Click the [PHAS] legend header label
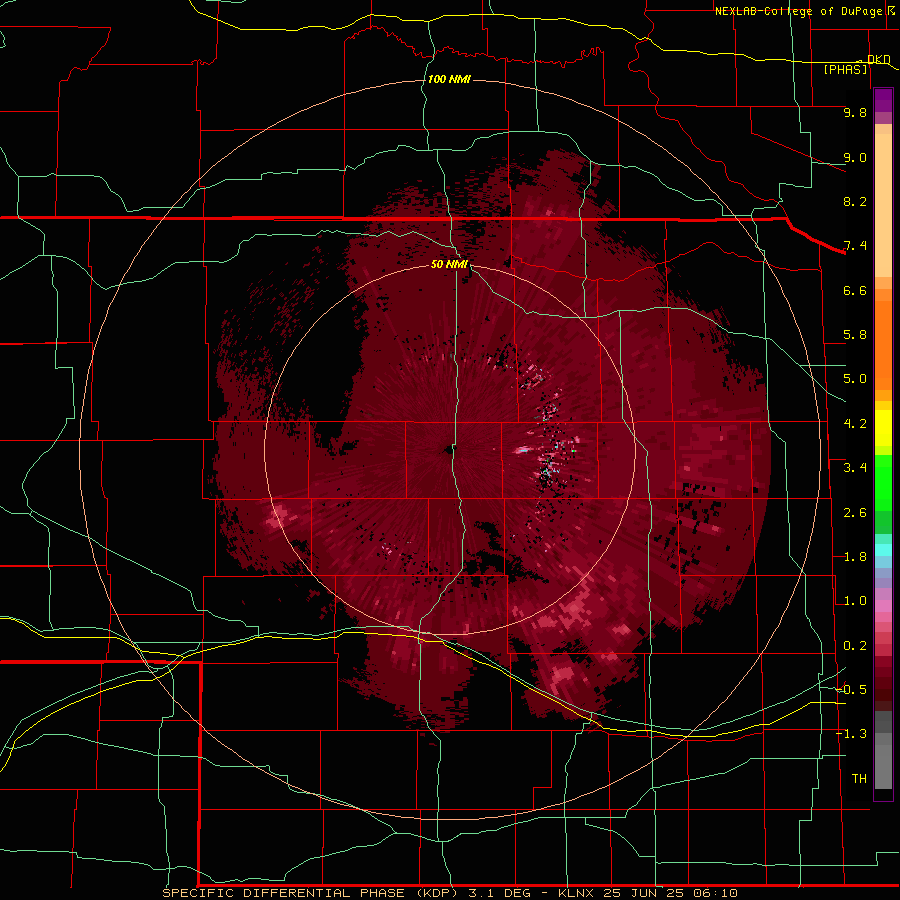The width and height of the screenshot is (900, 900). click(x=845, y=69)
